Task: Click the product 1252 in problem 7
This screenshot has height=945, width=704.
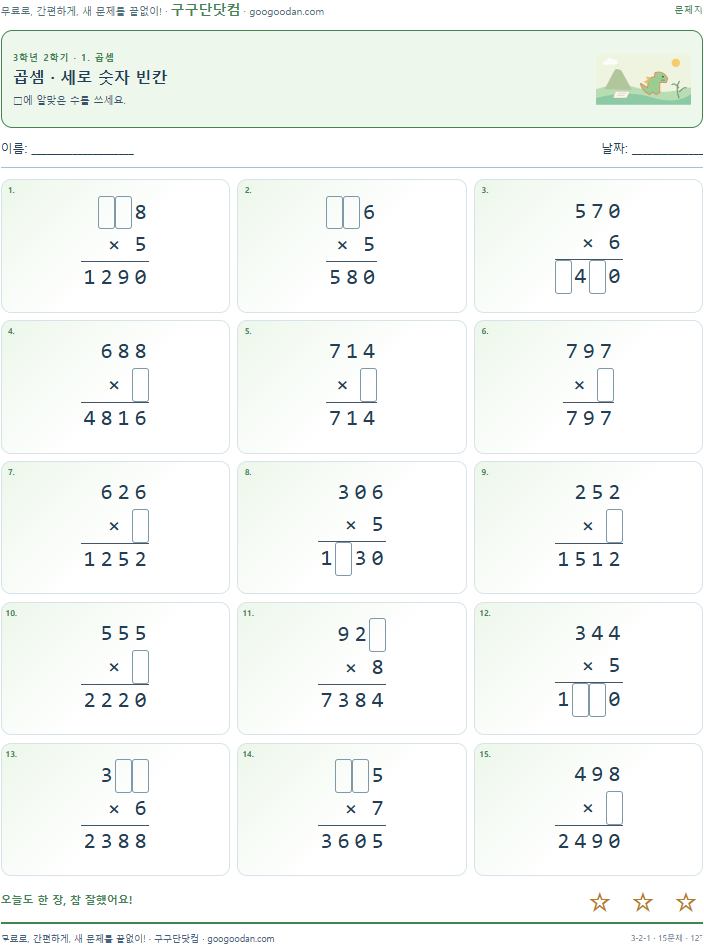Action: click(x=115, y=559)
